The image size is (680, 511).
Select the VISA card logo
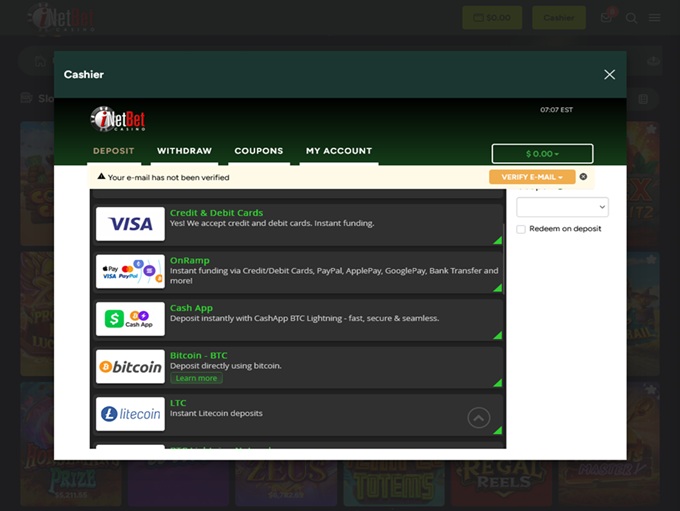pos(130,224)
